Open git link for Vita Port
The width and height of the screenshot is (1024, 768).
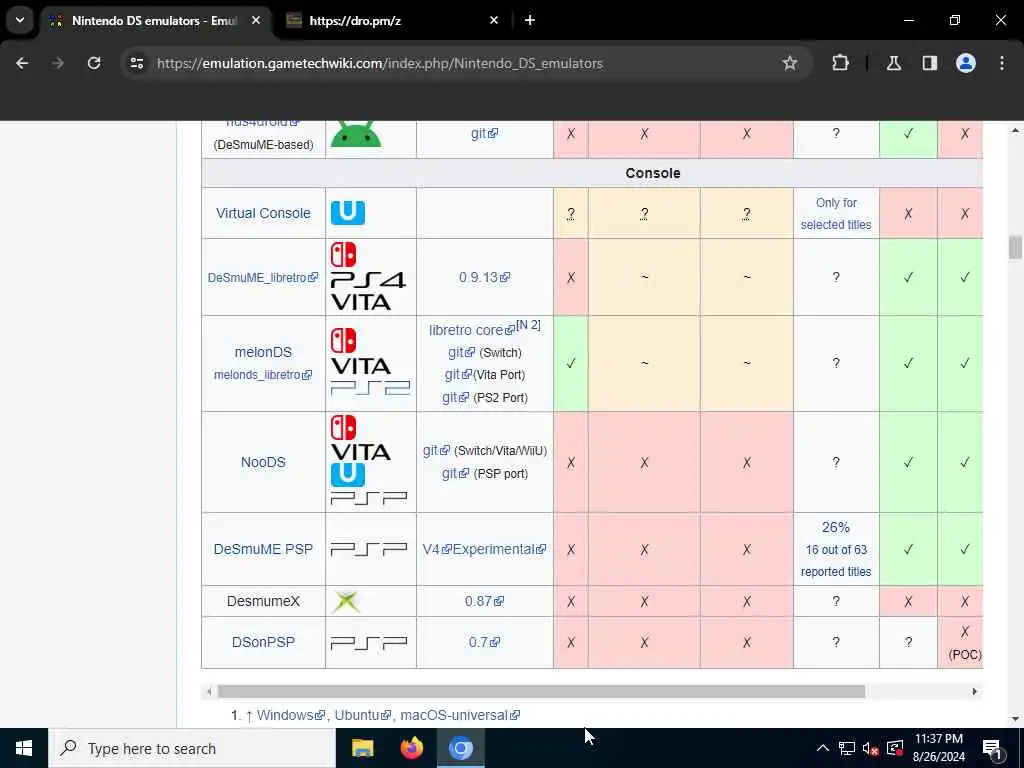[x=458, y=375]
